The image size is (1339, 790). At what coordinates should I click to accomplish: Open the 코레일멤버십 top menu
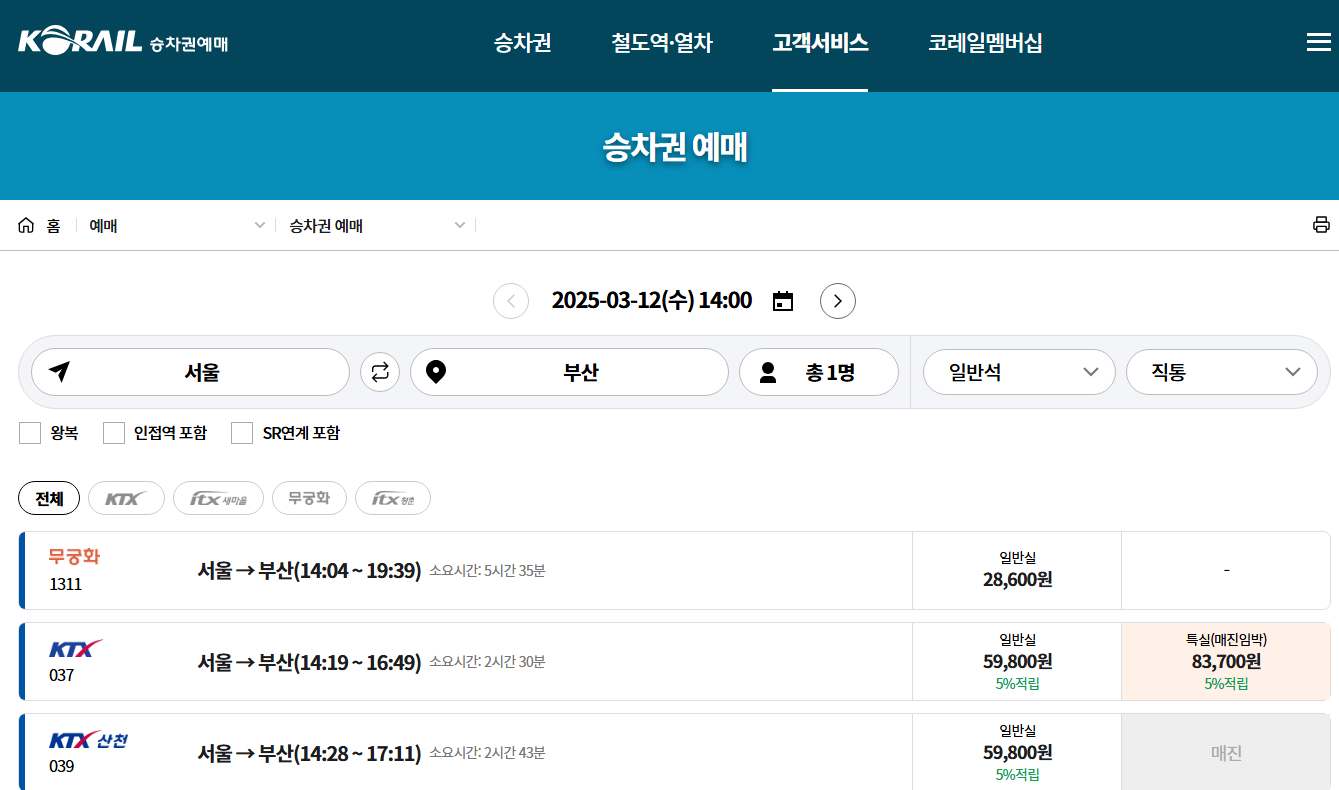tap(985, 43)
